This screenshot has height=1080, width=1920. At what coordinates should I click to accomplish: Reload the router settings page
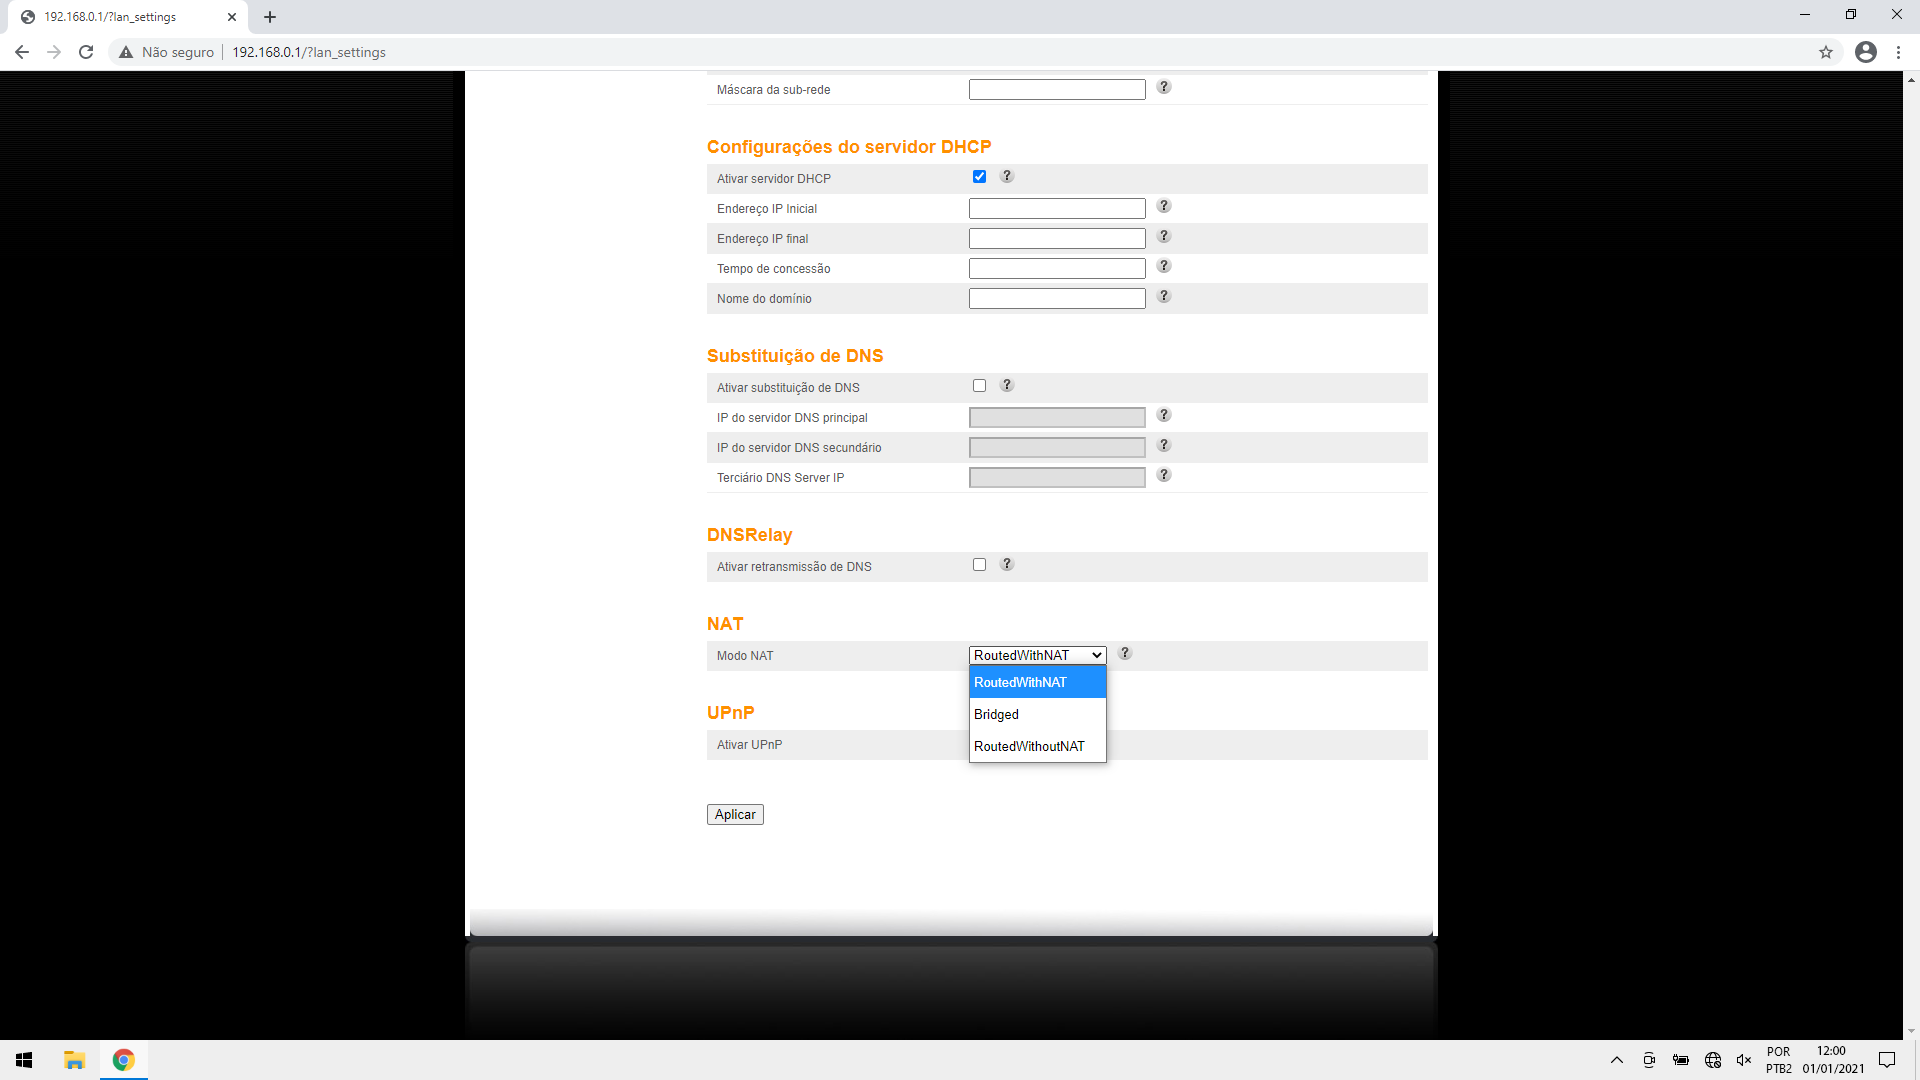point(86,52)
